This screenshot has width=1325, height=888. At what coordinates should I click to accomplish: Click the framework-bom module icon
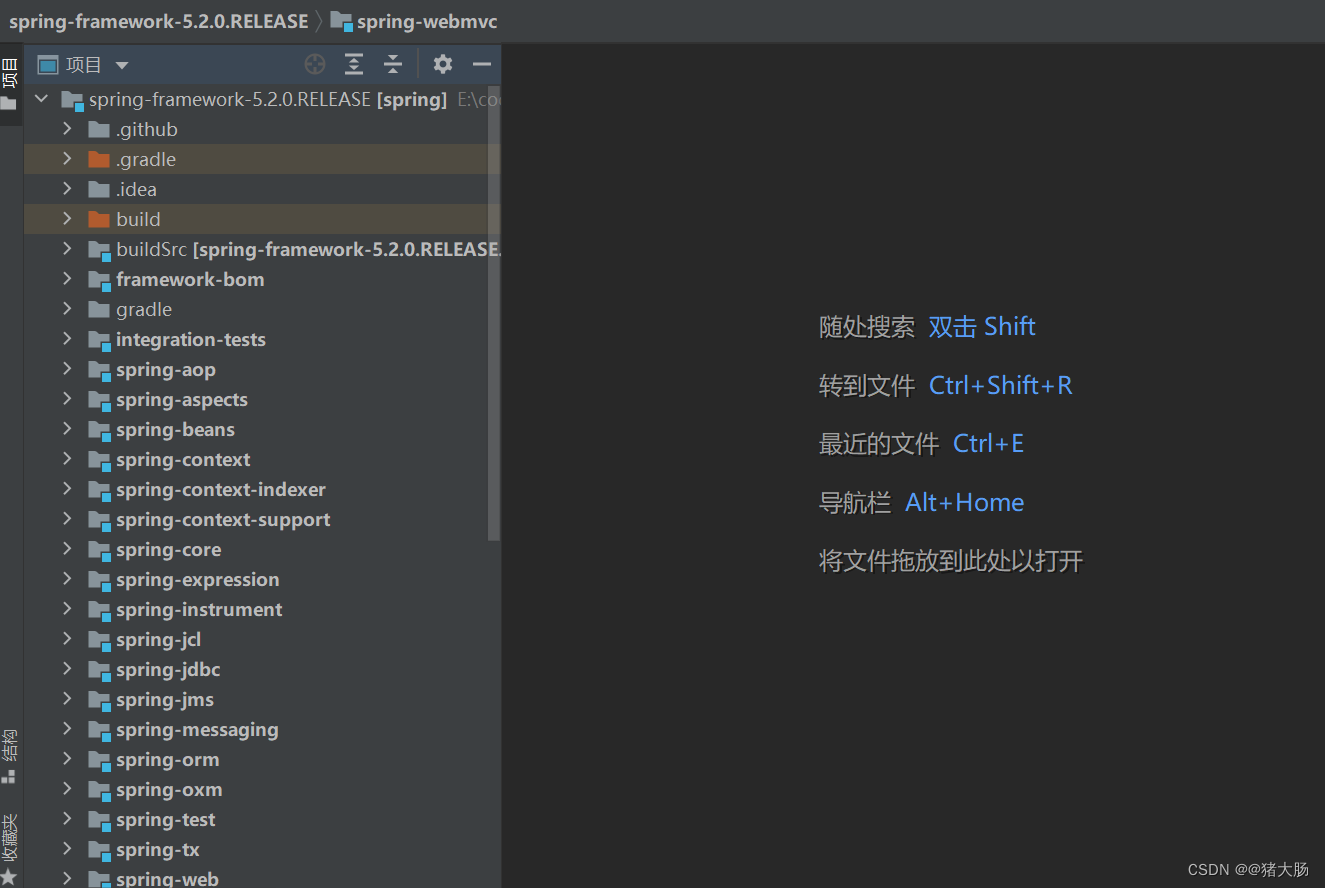point(98,280)
